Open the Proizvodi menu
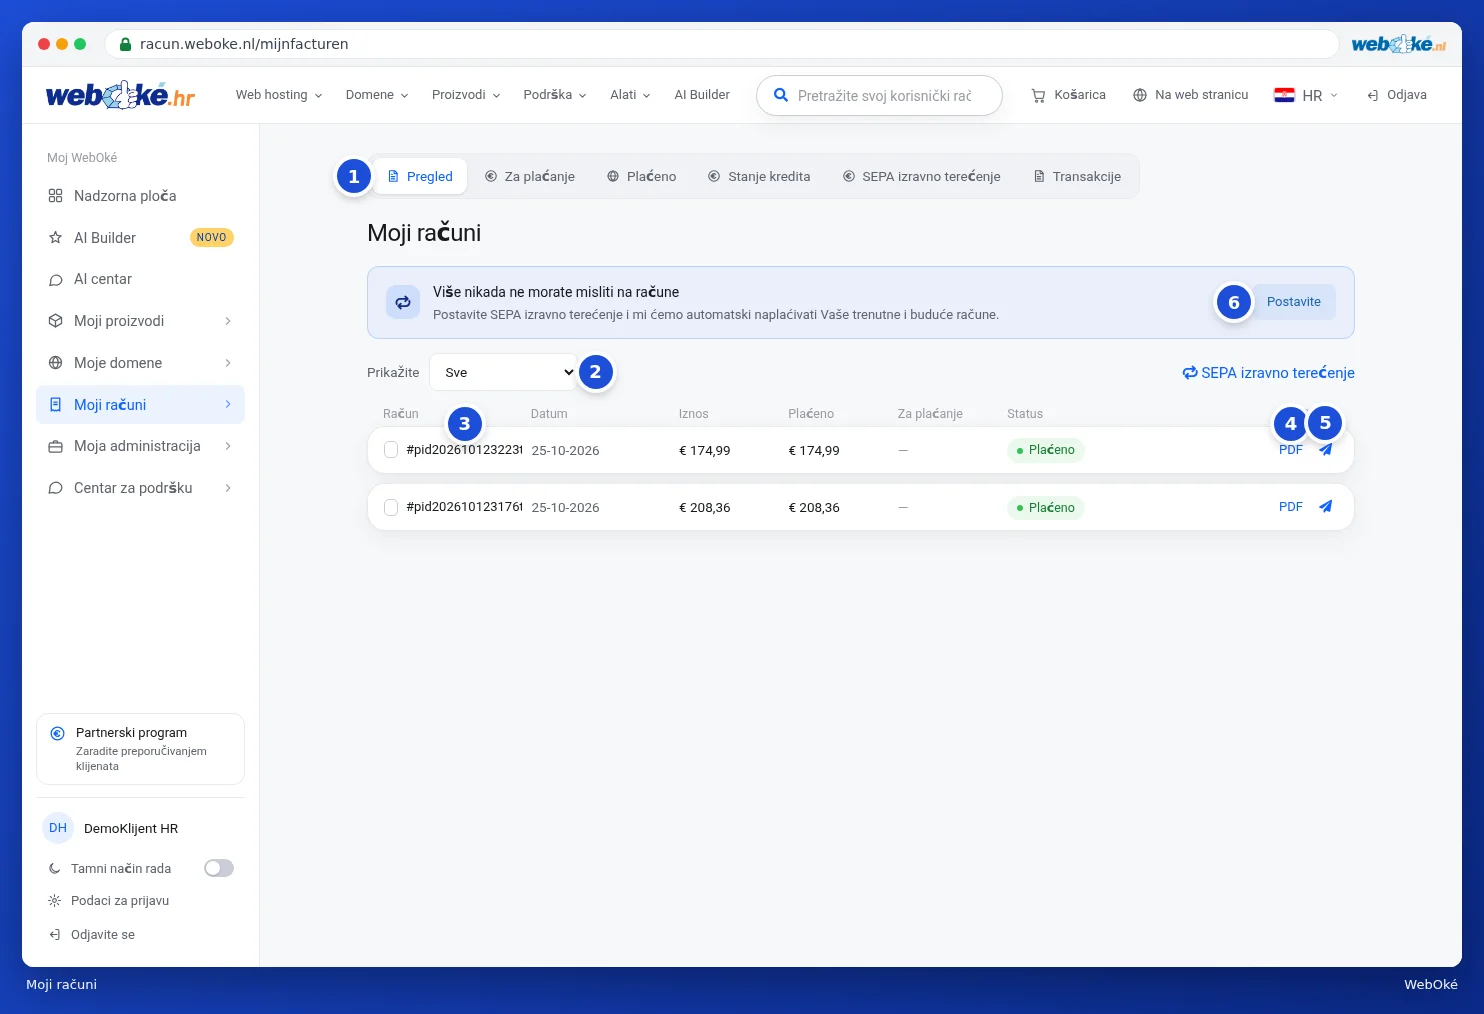Viewport: 1484px width, 1014px height. point(466,95)
